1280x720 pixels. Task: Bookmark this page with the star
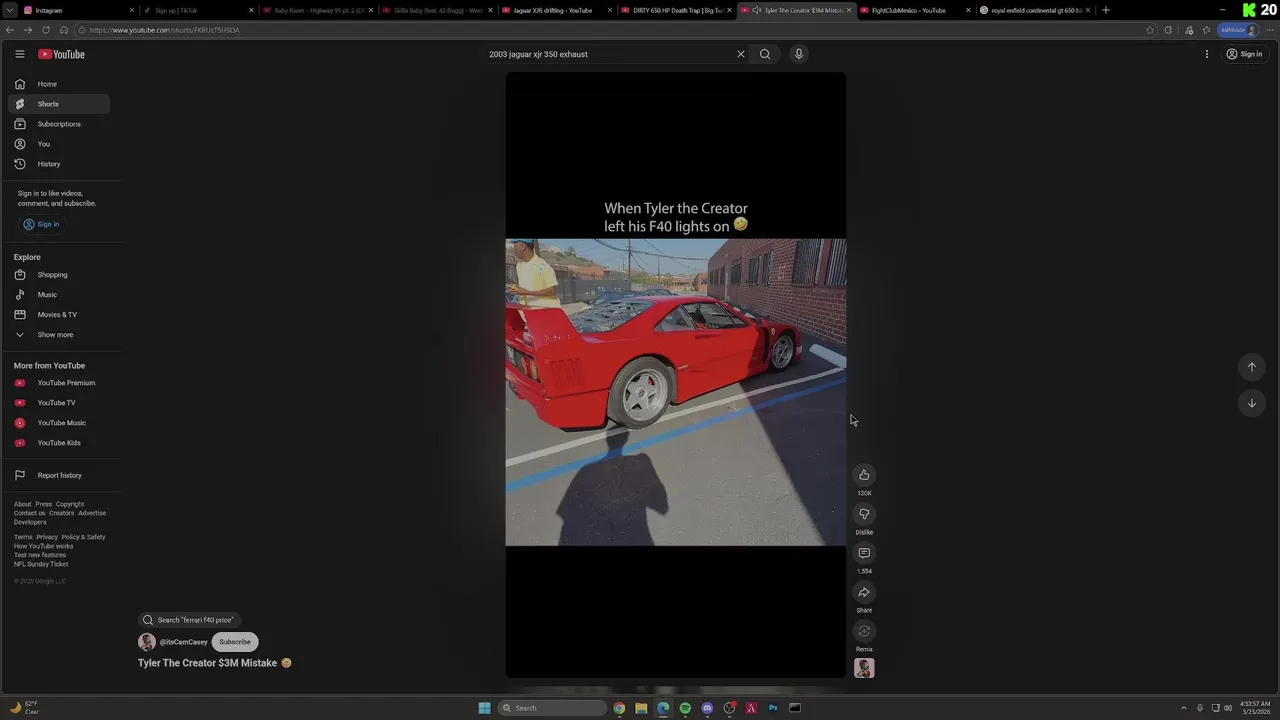(x=1150, y=30)
